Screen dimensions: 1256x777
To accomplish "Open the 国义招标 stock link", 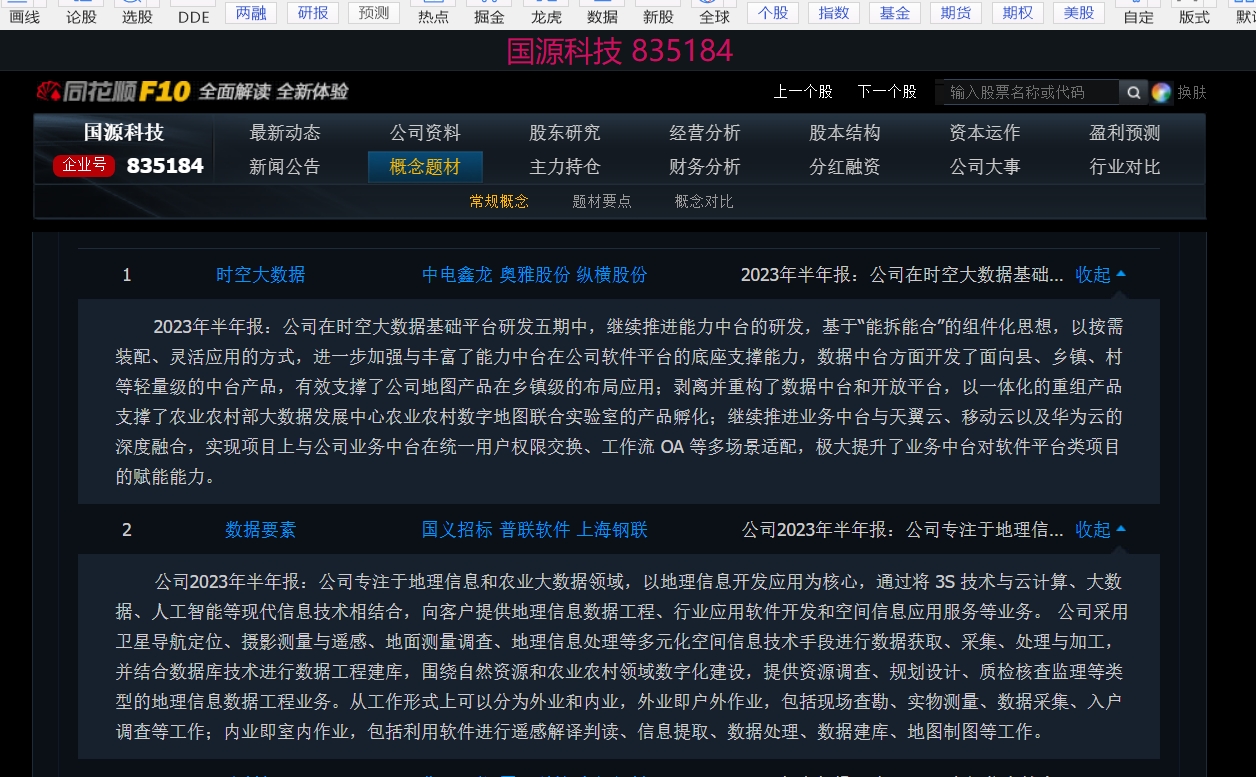I will click(457, 530).
